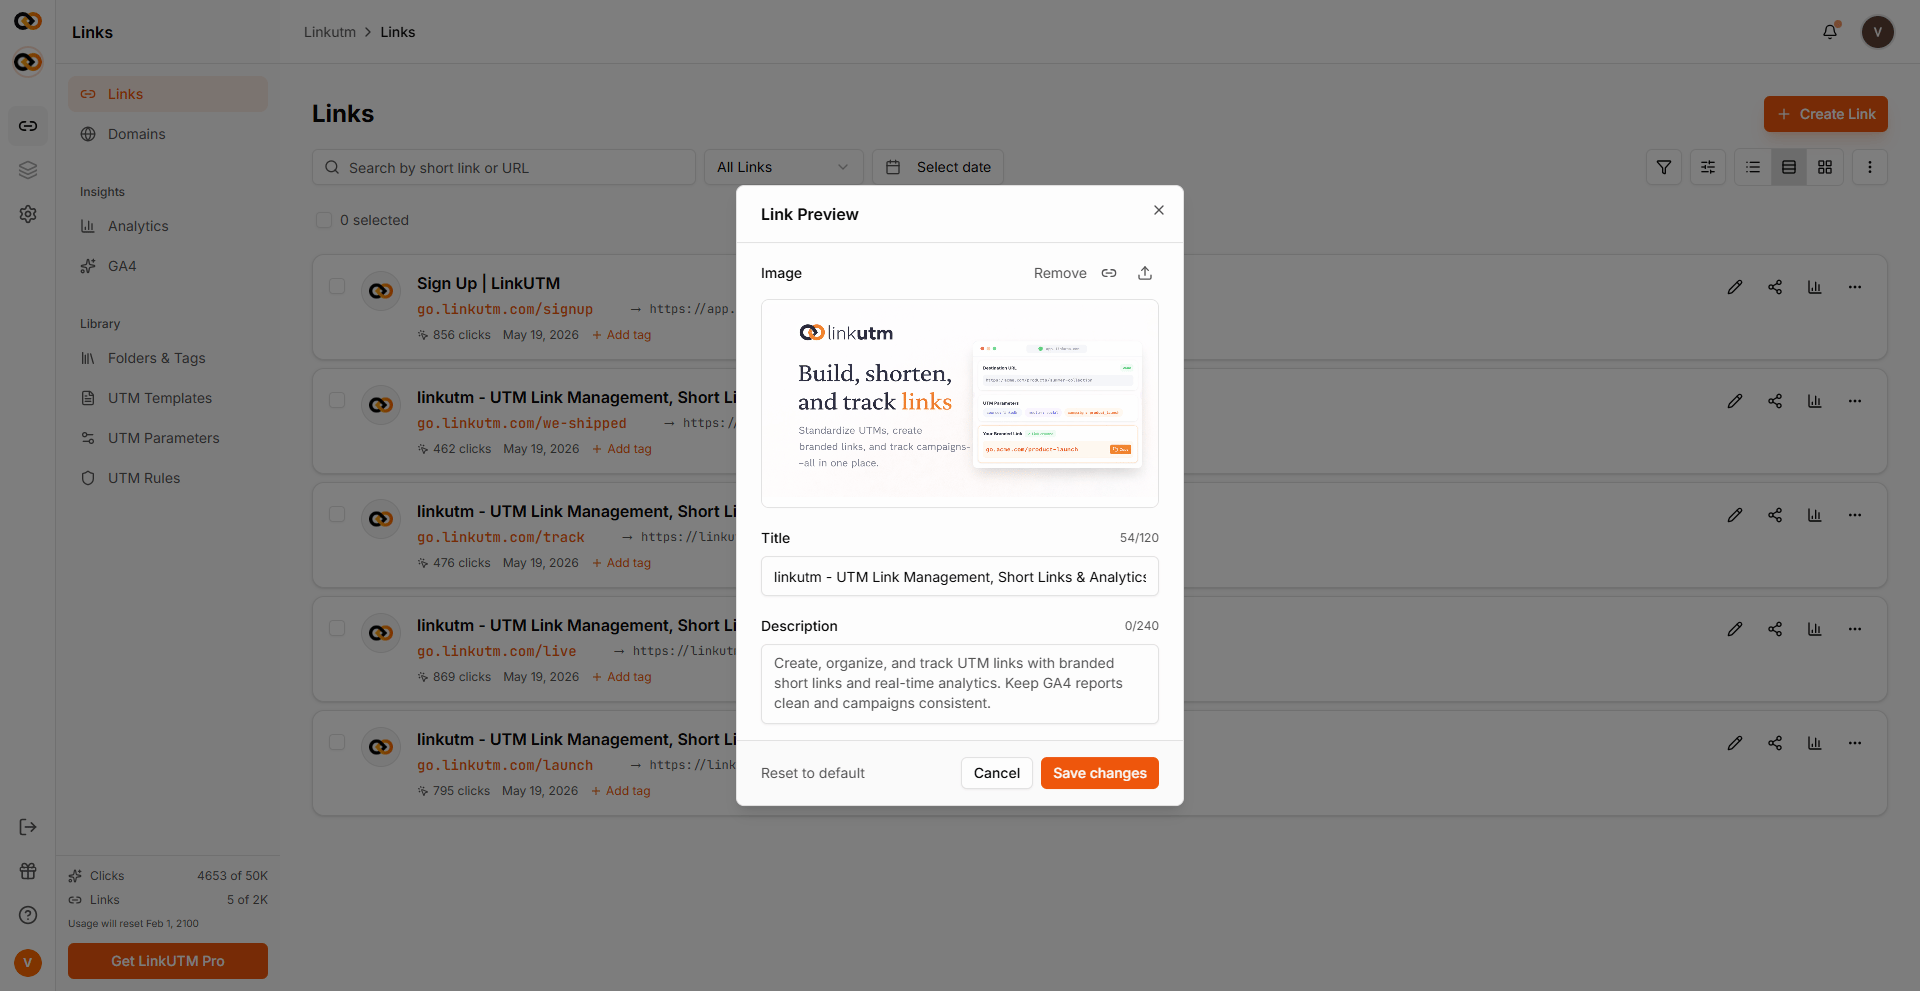Open Folders & Tags in sidebar

click(168, 358)
